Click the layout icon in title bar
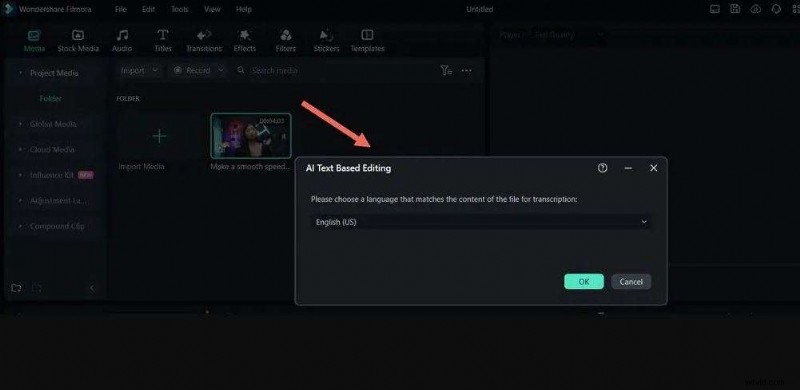The height and width of the screenshot is (390, 800). coord(715,9)
